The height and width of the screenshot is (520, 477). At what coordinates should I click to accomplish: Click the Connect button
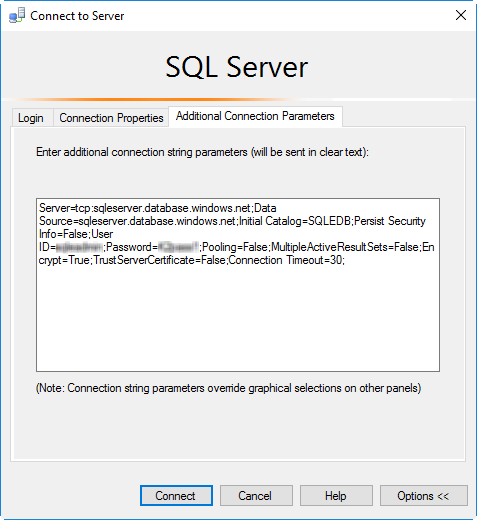176,496
